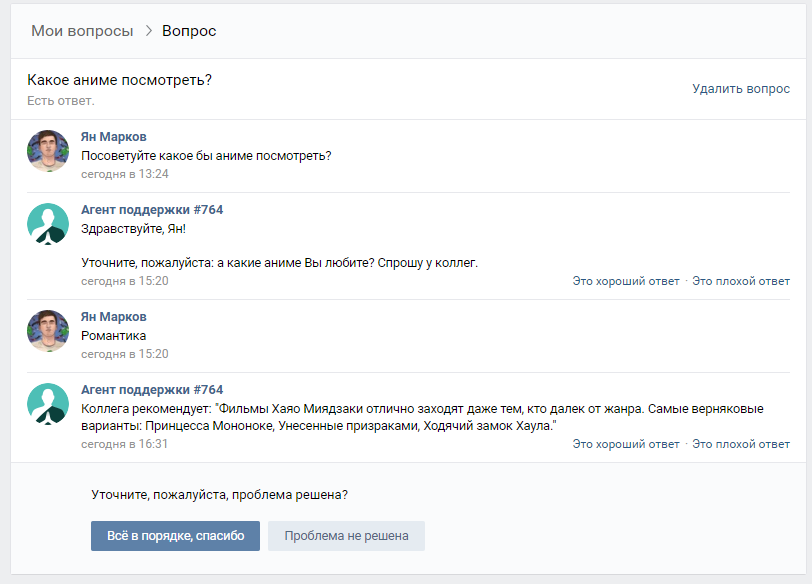Click timestamp сегодня в 13:24

125,174
